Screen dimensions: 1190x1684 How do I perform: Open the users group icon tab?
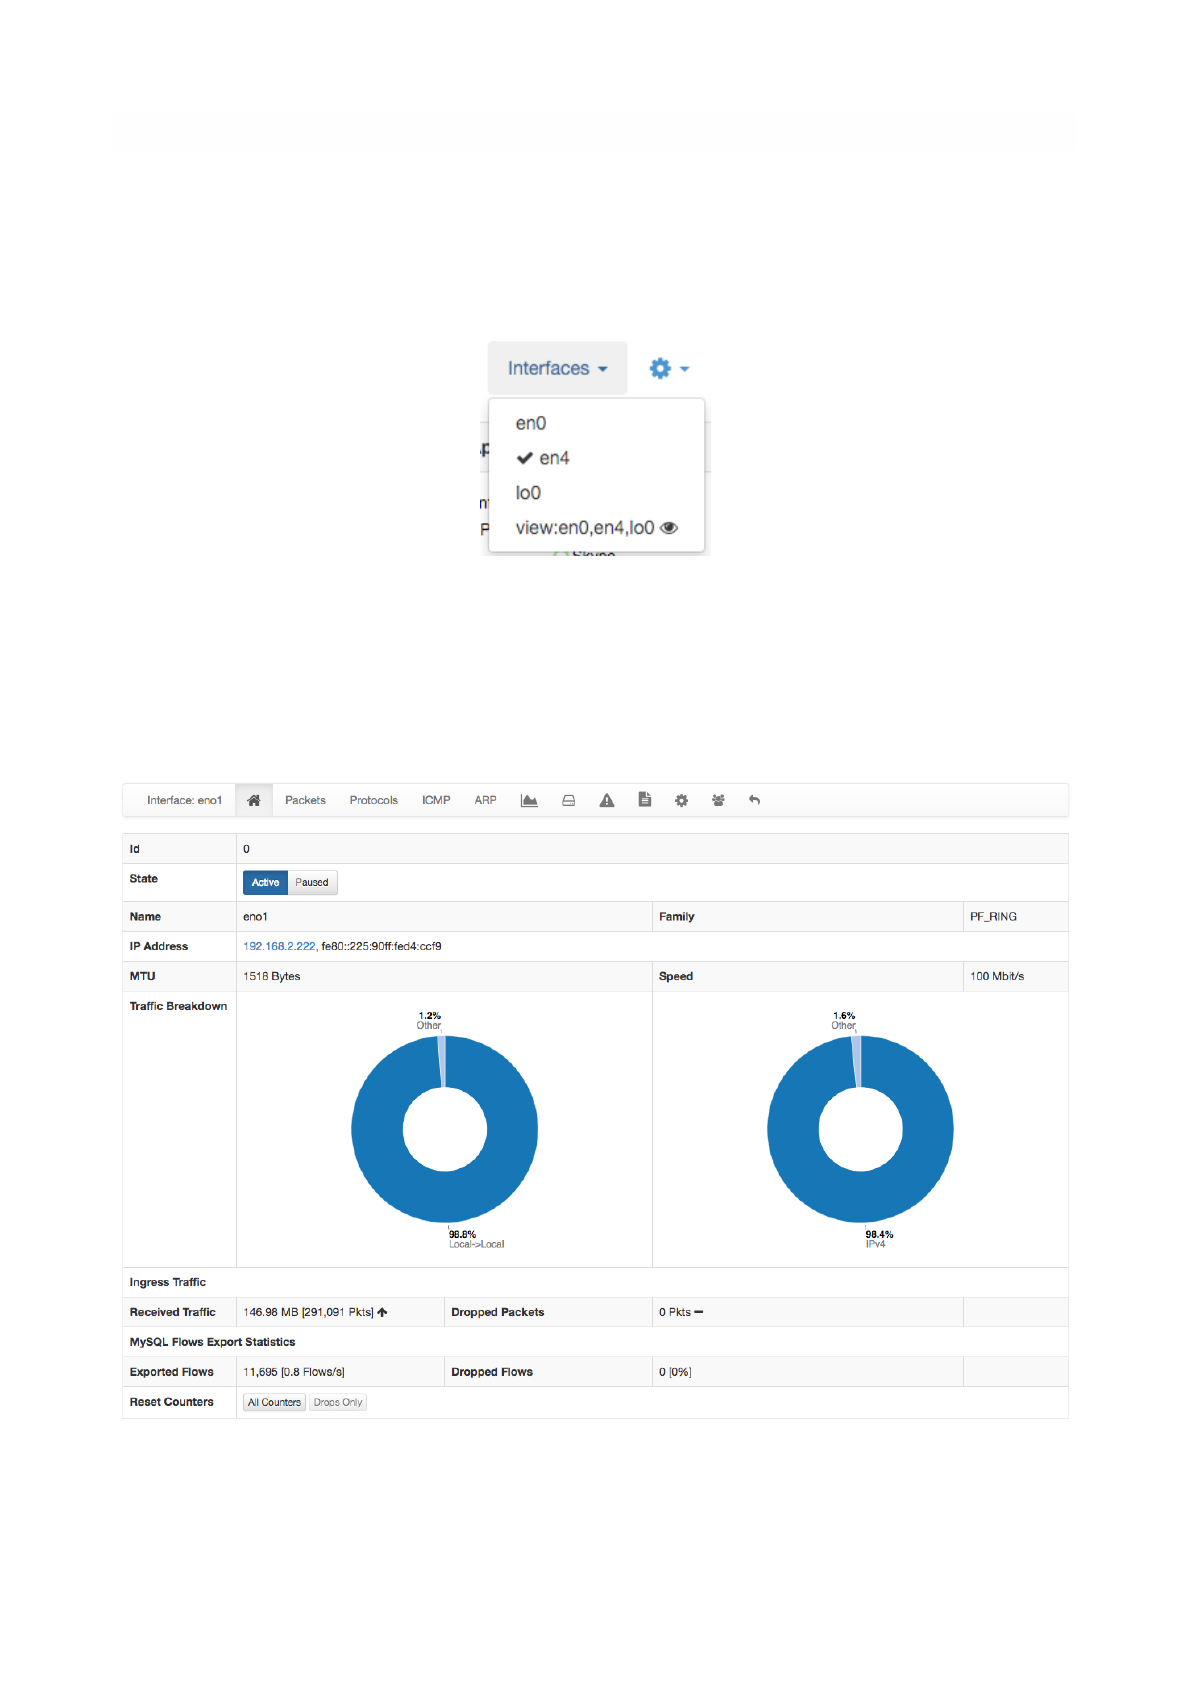(x=718, y=800)
